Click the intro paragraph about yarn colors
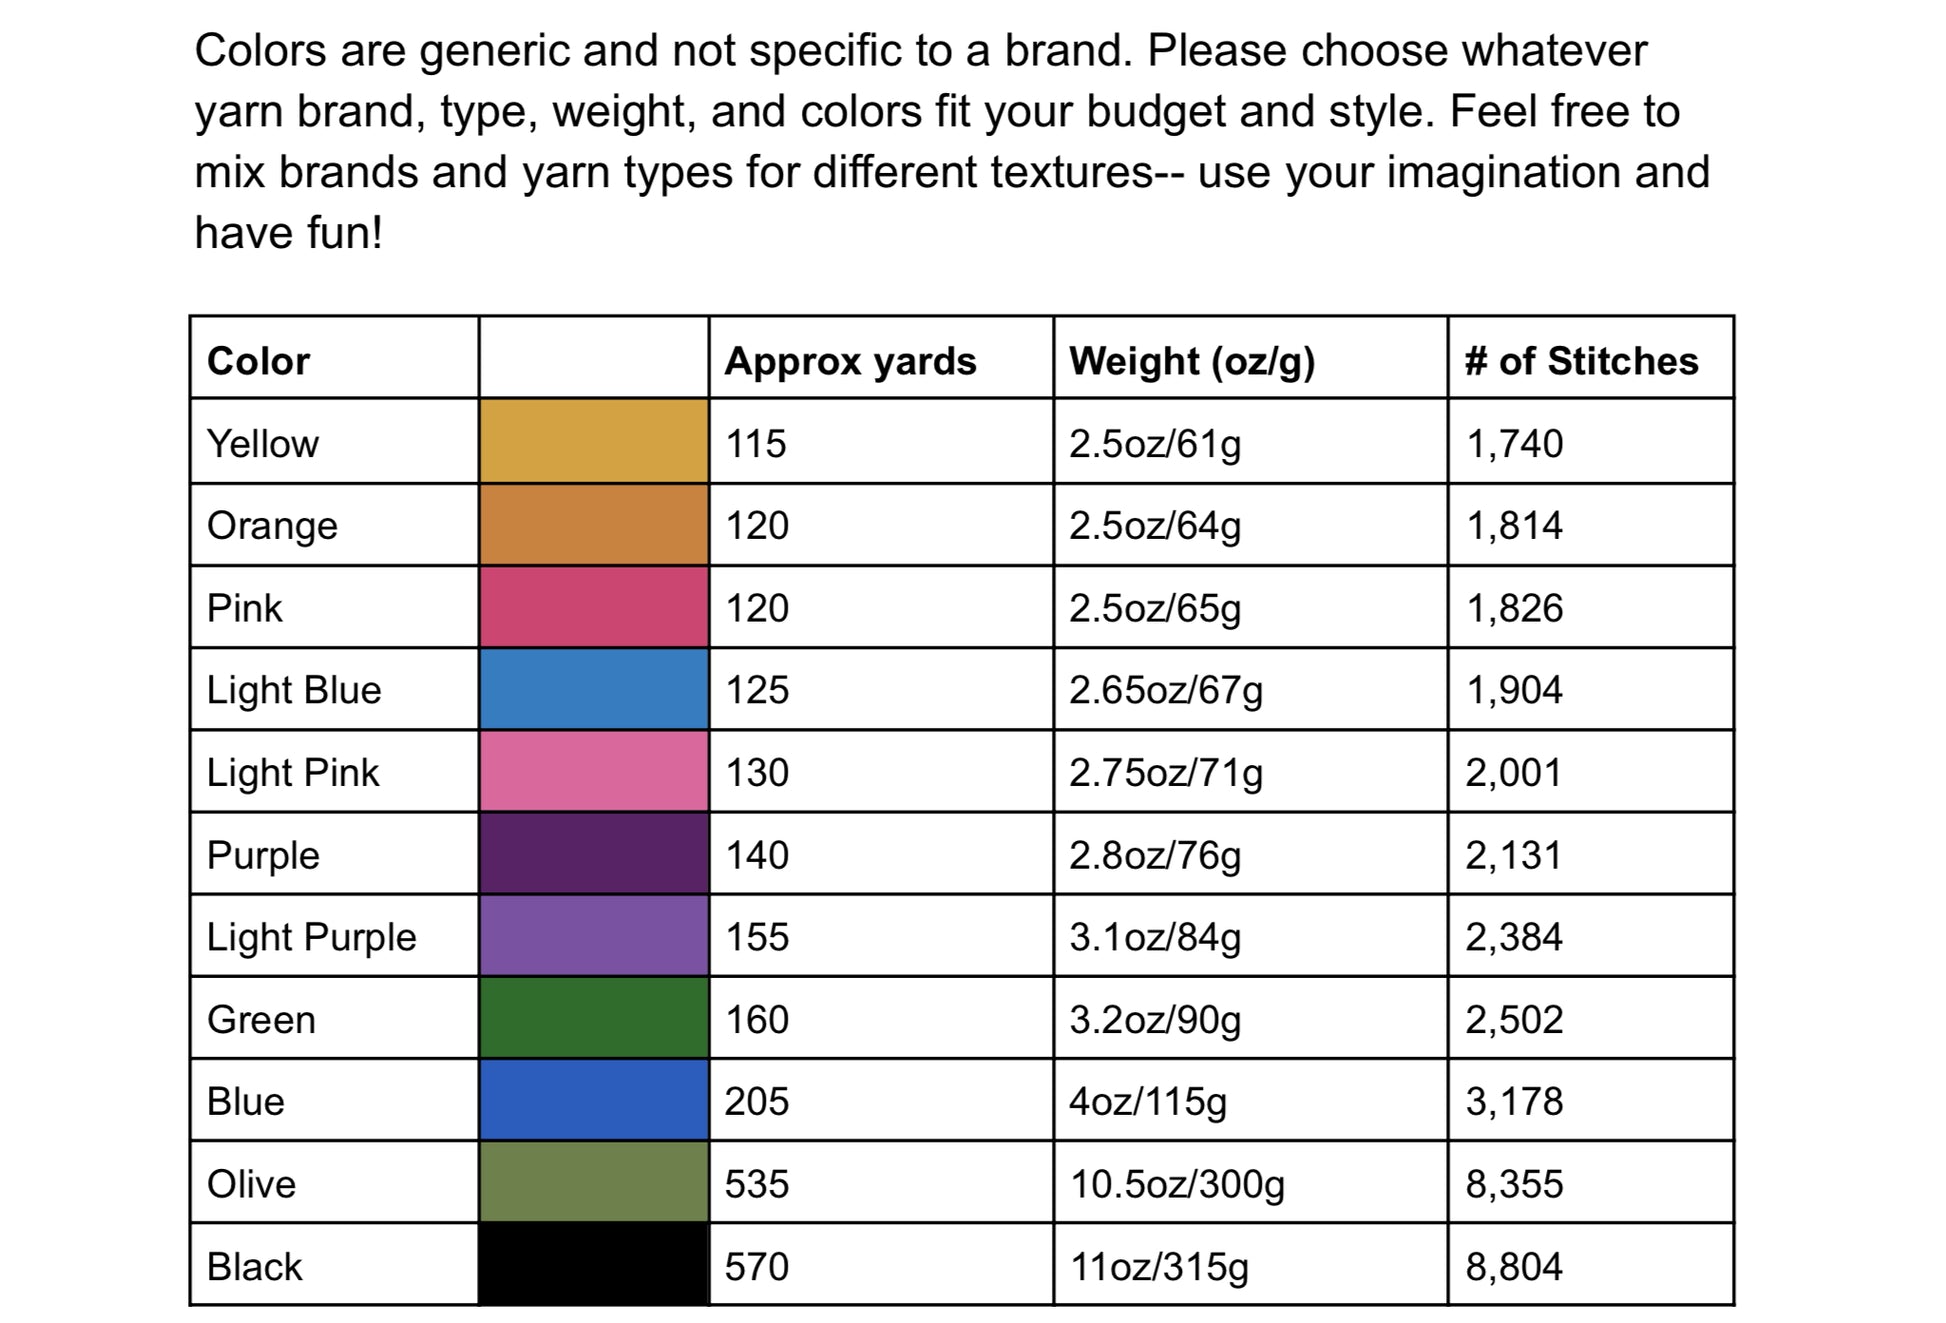 pos(950,141)
